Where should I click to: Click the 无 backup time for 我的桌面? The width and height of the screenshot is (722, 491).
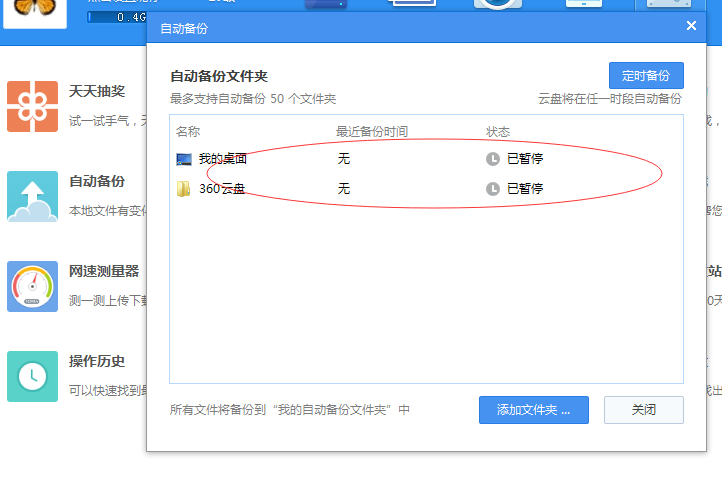pyautogui.click(x=344, y=159)
